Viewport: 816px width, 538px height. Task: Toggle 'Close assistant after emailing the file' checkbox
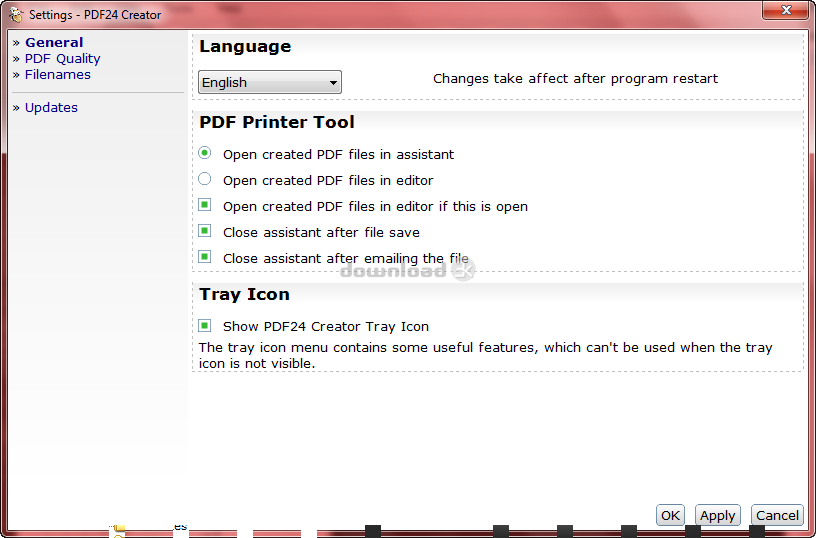pyautogui.click(x=205, y=257)
